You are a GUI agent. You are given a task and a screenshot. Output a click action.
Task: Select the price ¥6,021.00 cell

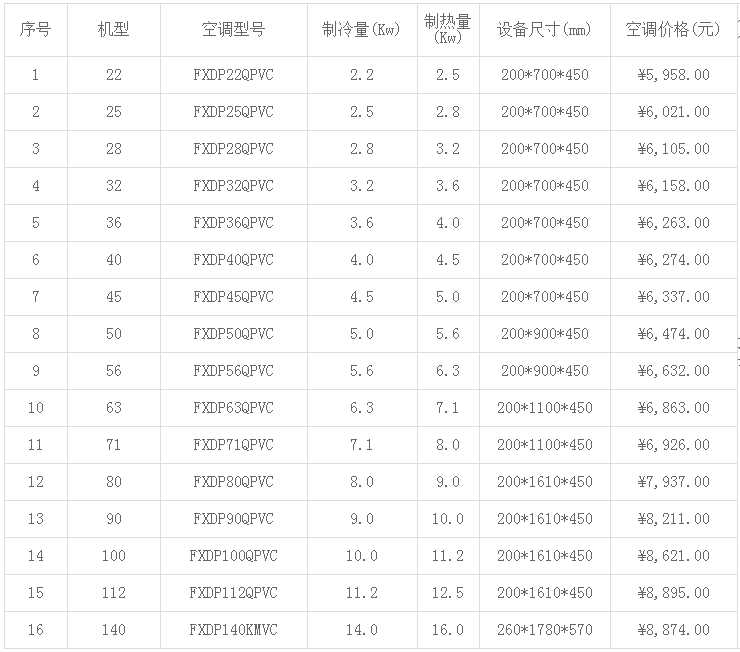point(673,112)
